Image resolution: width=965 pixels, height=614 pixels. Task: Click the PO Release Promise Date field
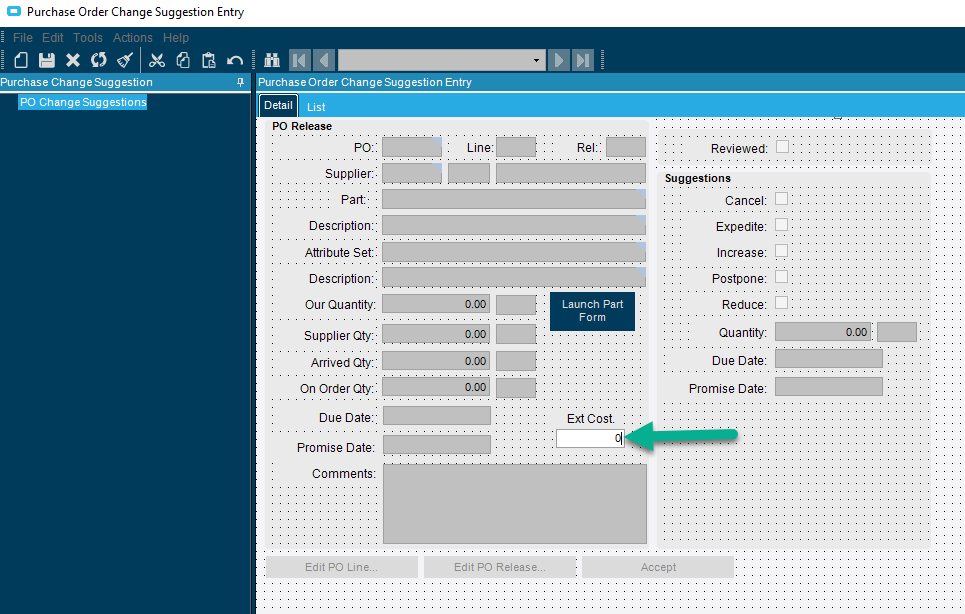[x=437, y=445]
